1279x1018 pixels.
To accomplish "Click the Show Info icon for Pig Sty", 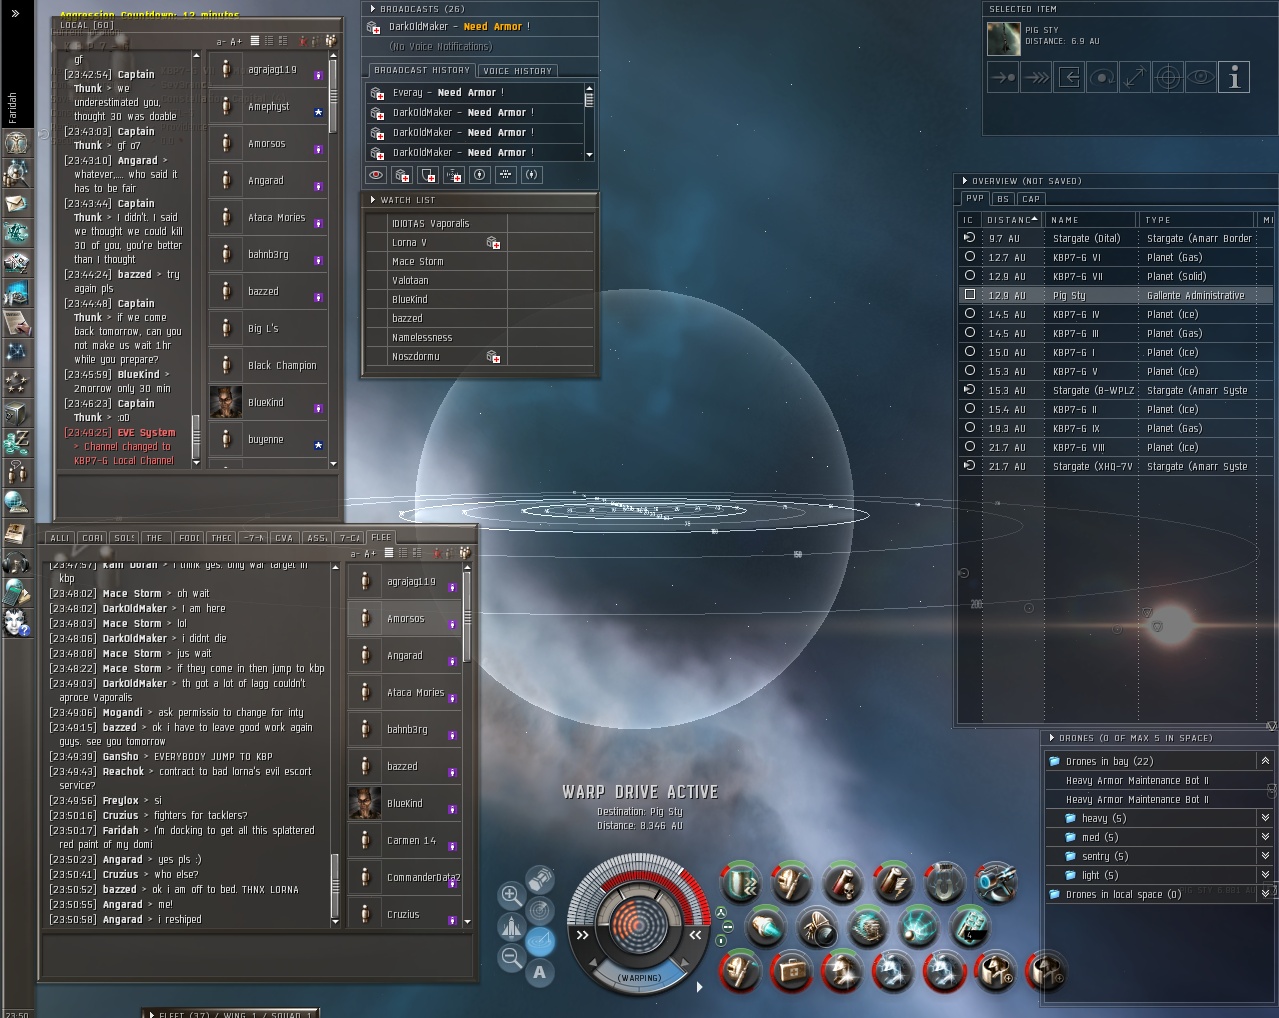I will click(x=1234, y=77).
